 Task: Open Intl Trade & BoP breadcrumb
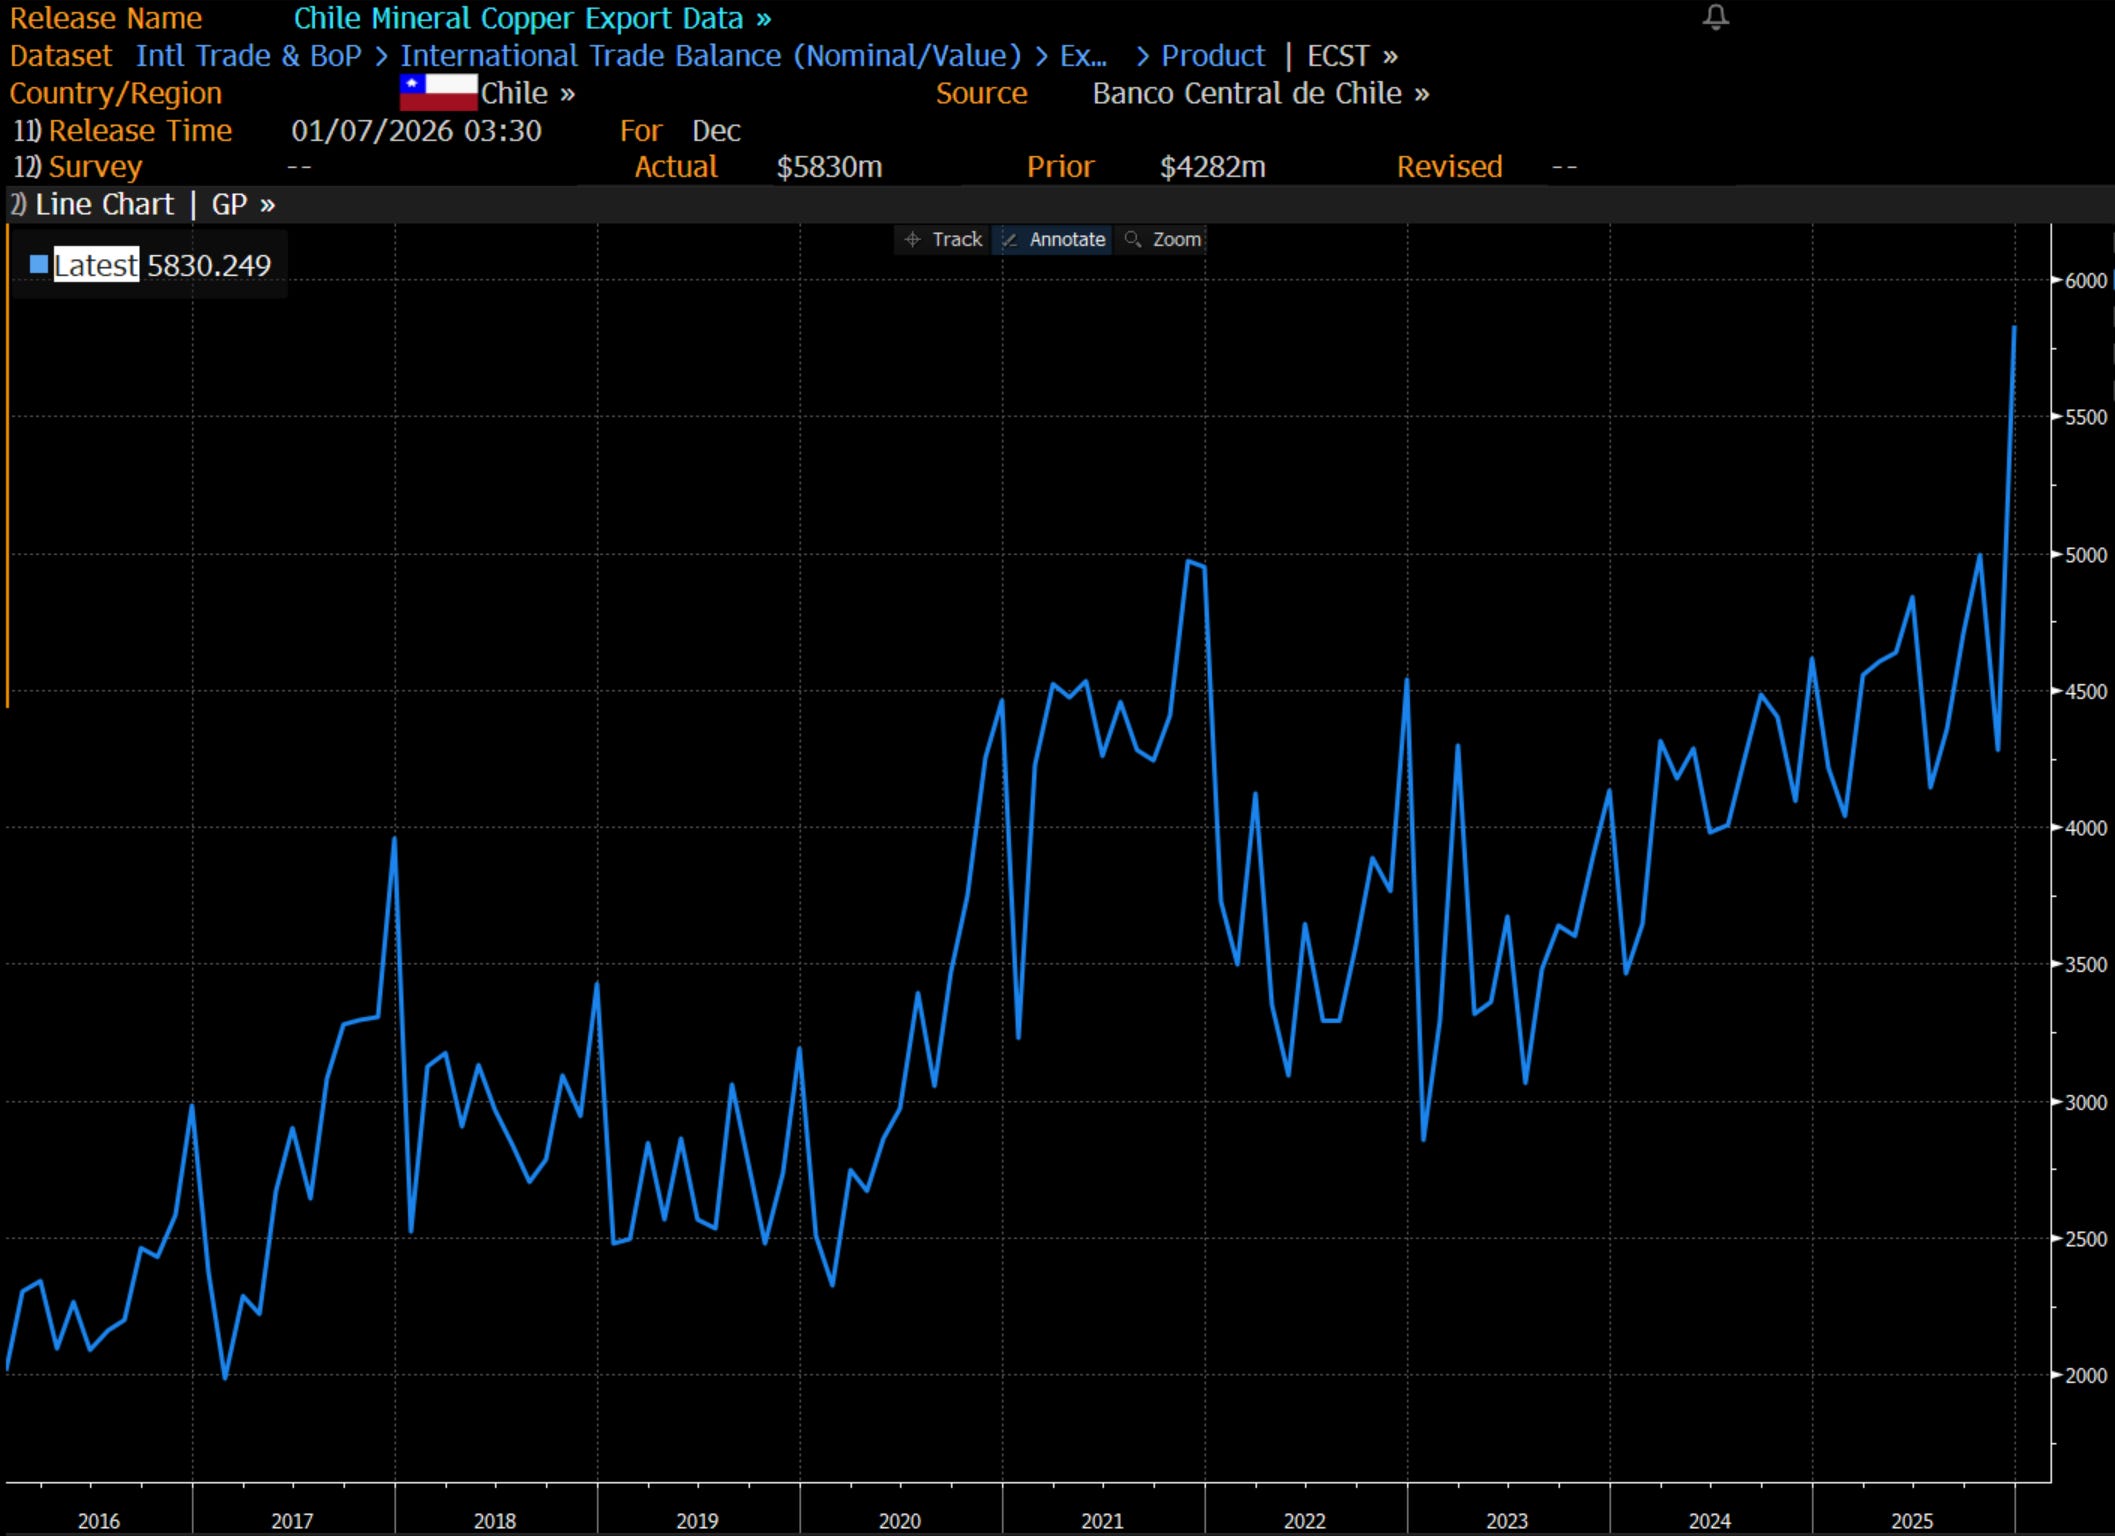tap(248, 56)
